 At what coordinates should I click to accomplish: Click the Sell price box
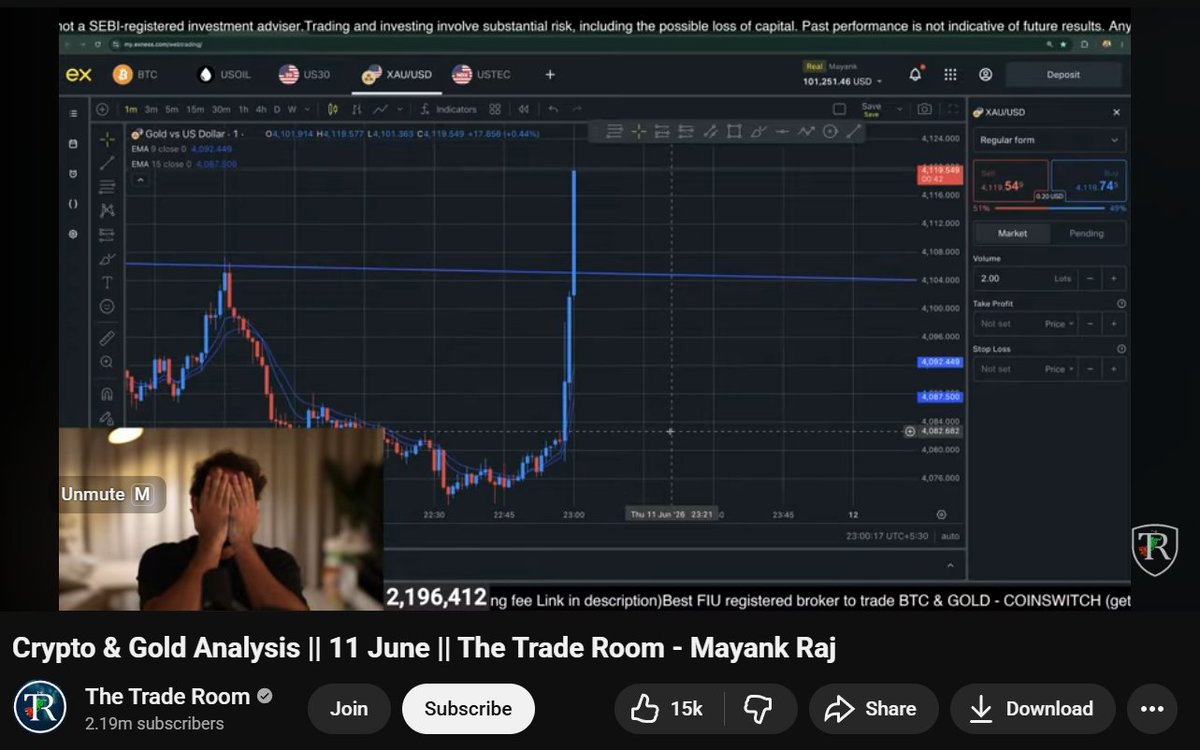click(1010, 182)
